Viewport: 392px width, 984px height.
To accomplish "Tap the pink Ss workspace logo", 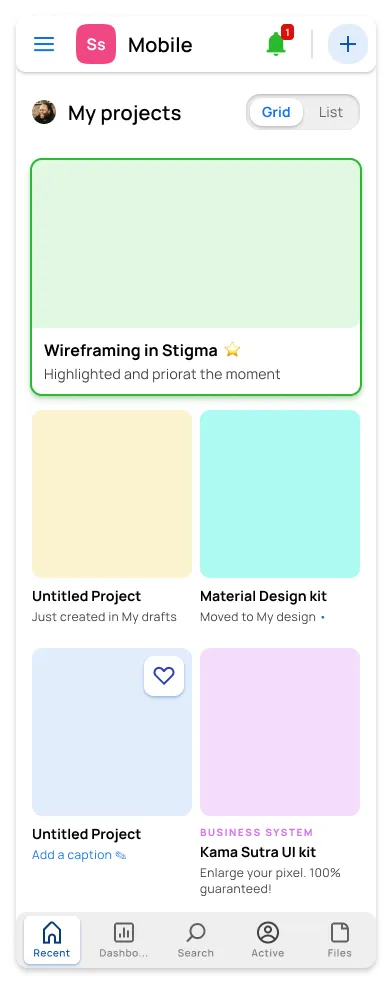I will tap(96, 45).
